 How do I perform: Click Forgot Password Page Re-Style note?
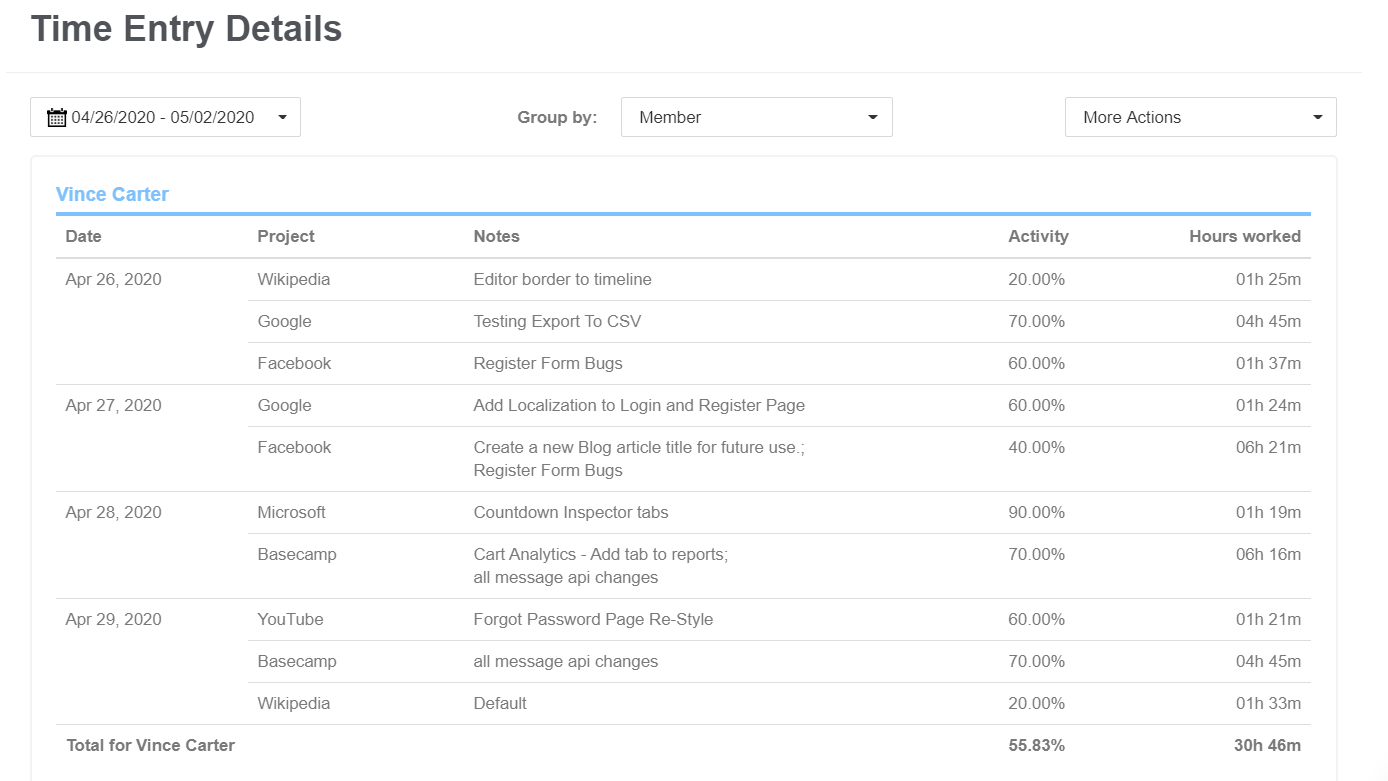[593, 620]
